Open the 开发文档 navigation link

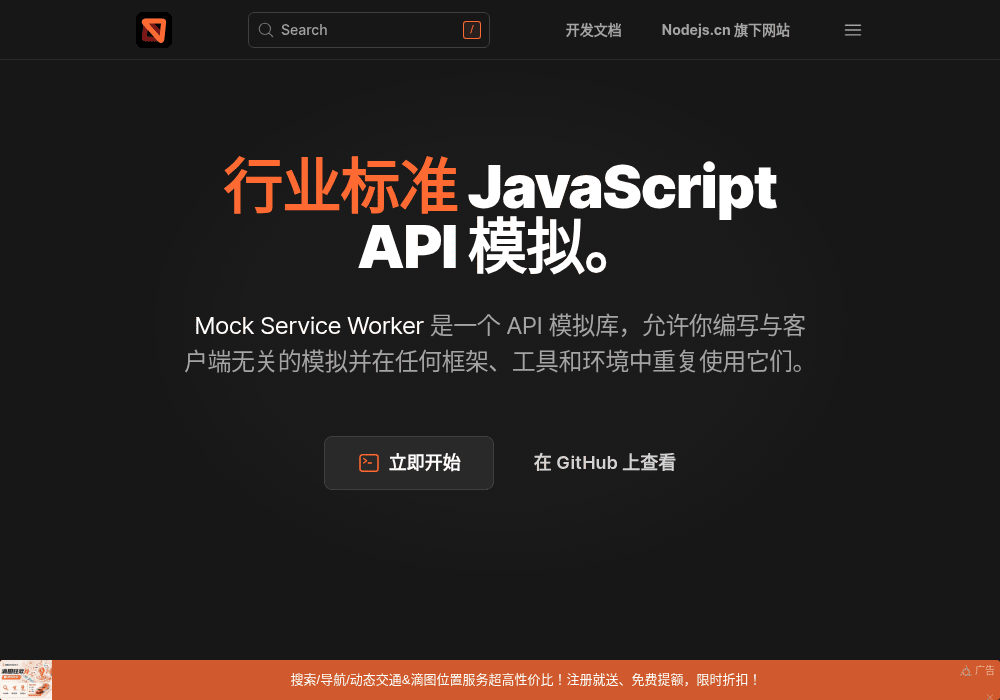point(593,30)
